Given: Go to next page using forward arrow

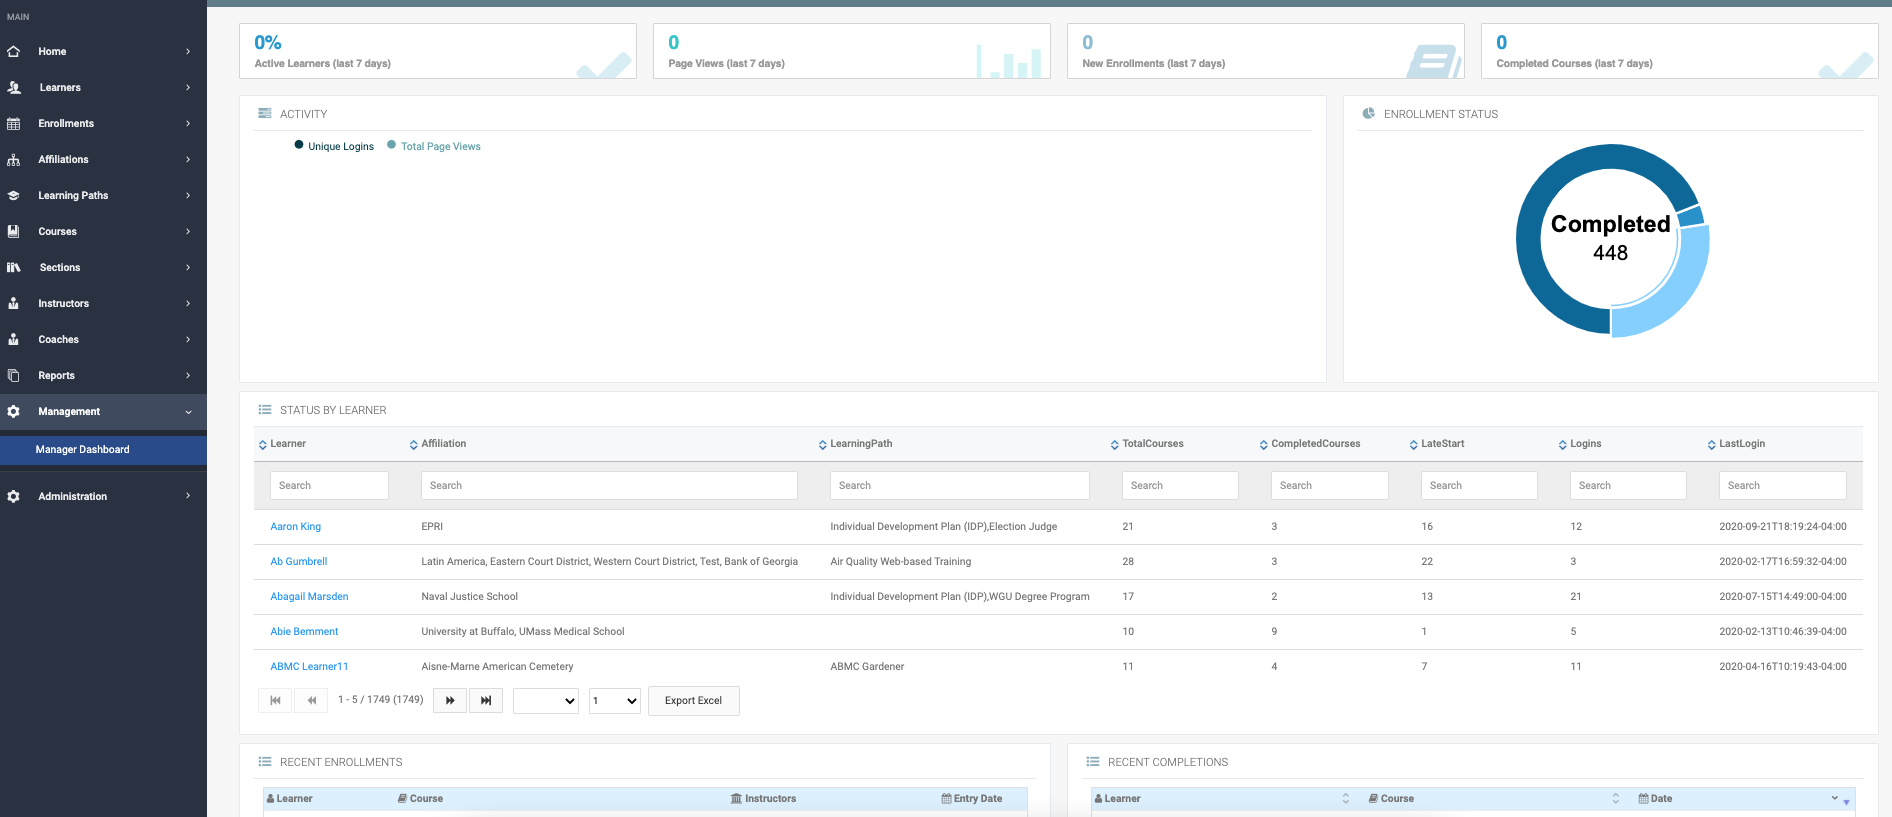Looking at the screenshot, I should (450, 701).
